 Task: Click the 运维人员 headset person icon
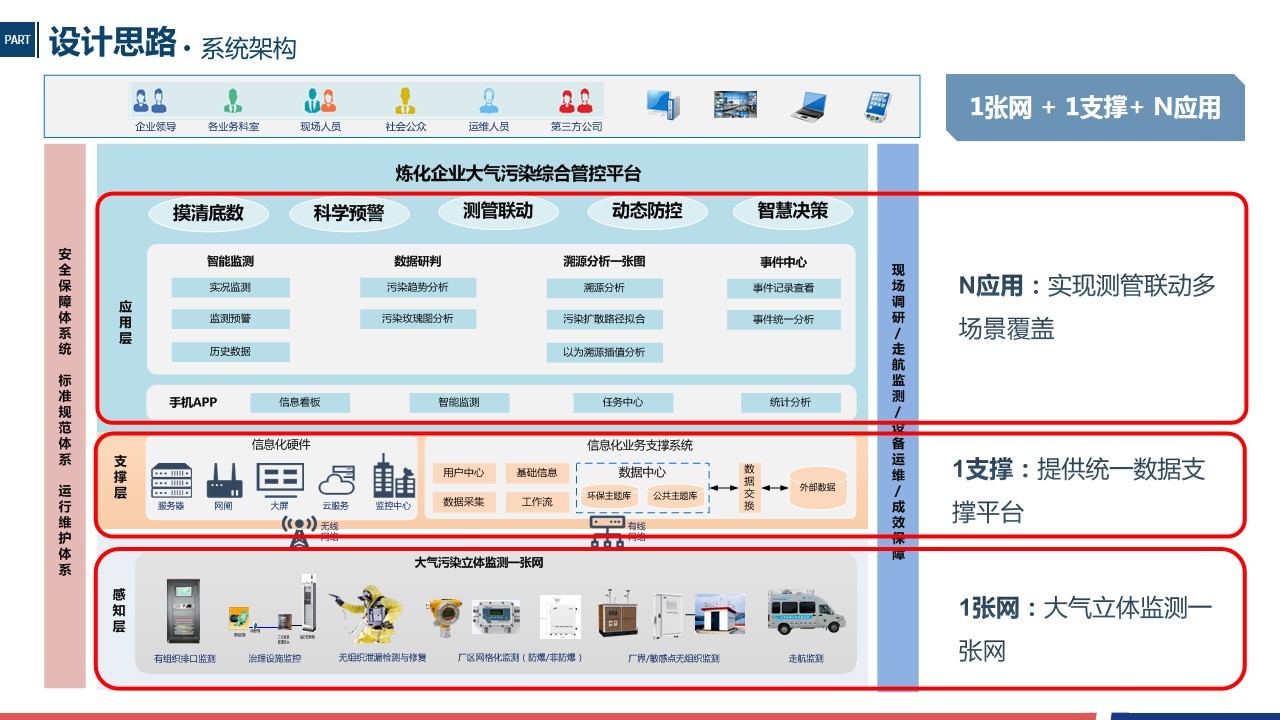coord(489,101)
